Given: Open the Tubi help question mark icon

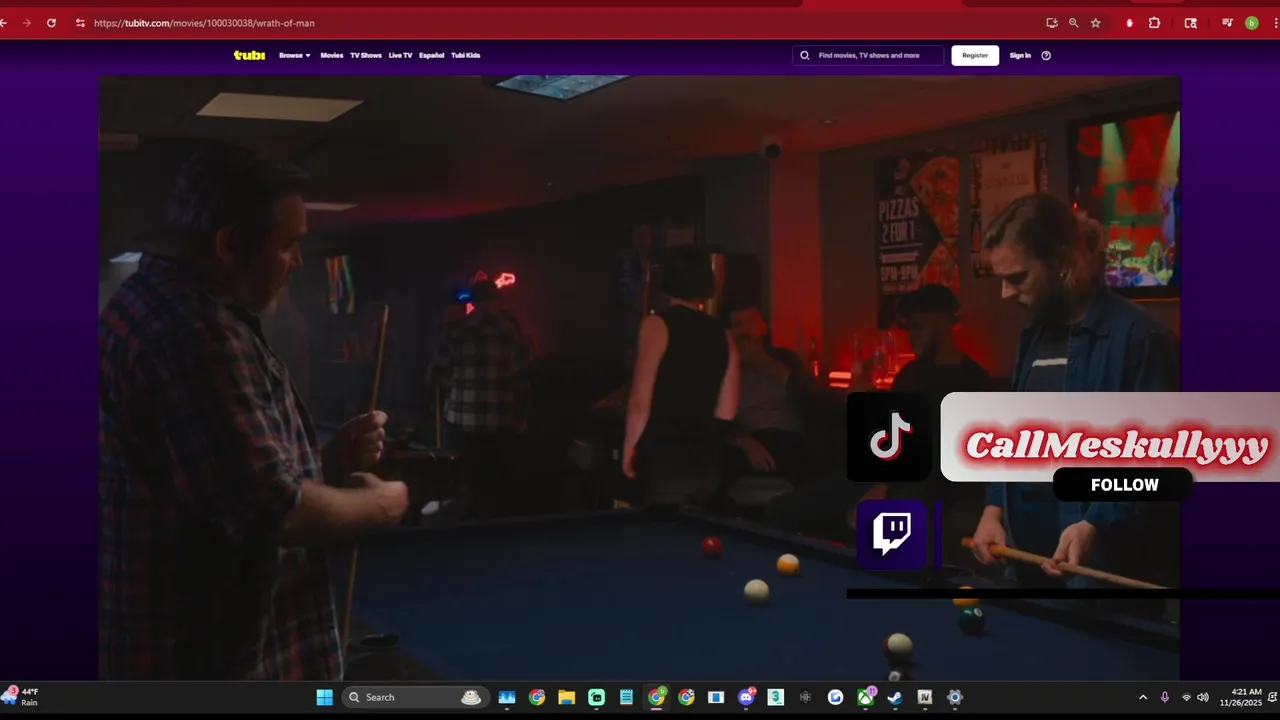Looking at the screenshot, I should click(x=1046, y=55).
